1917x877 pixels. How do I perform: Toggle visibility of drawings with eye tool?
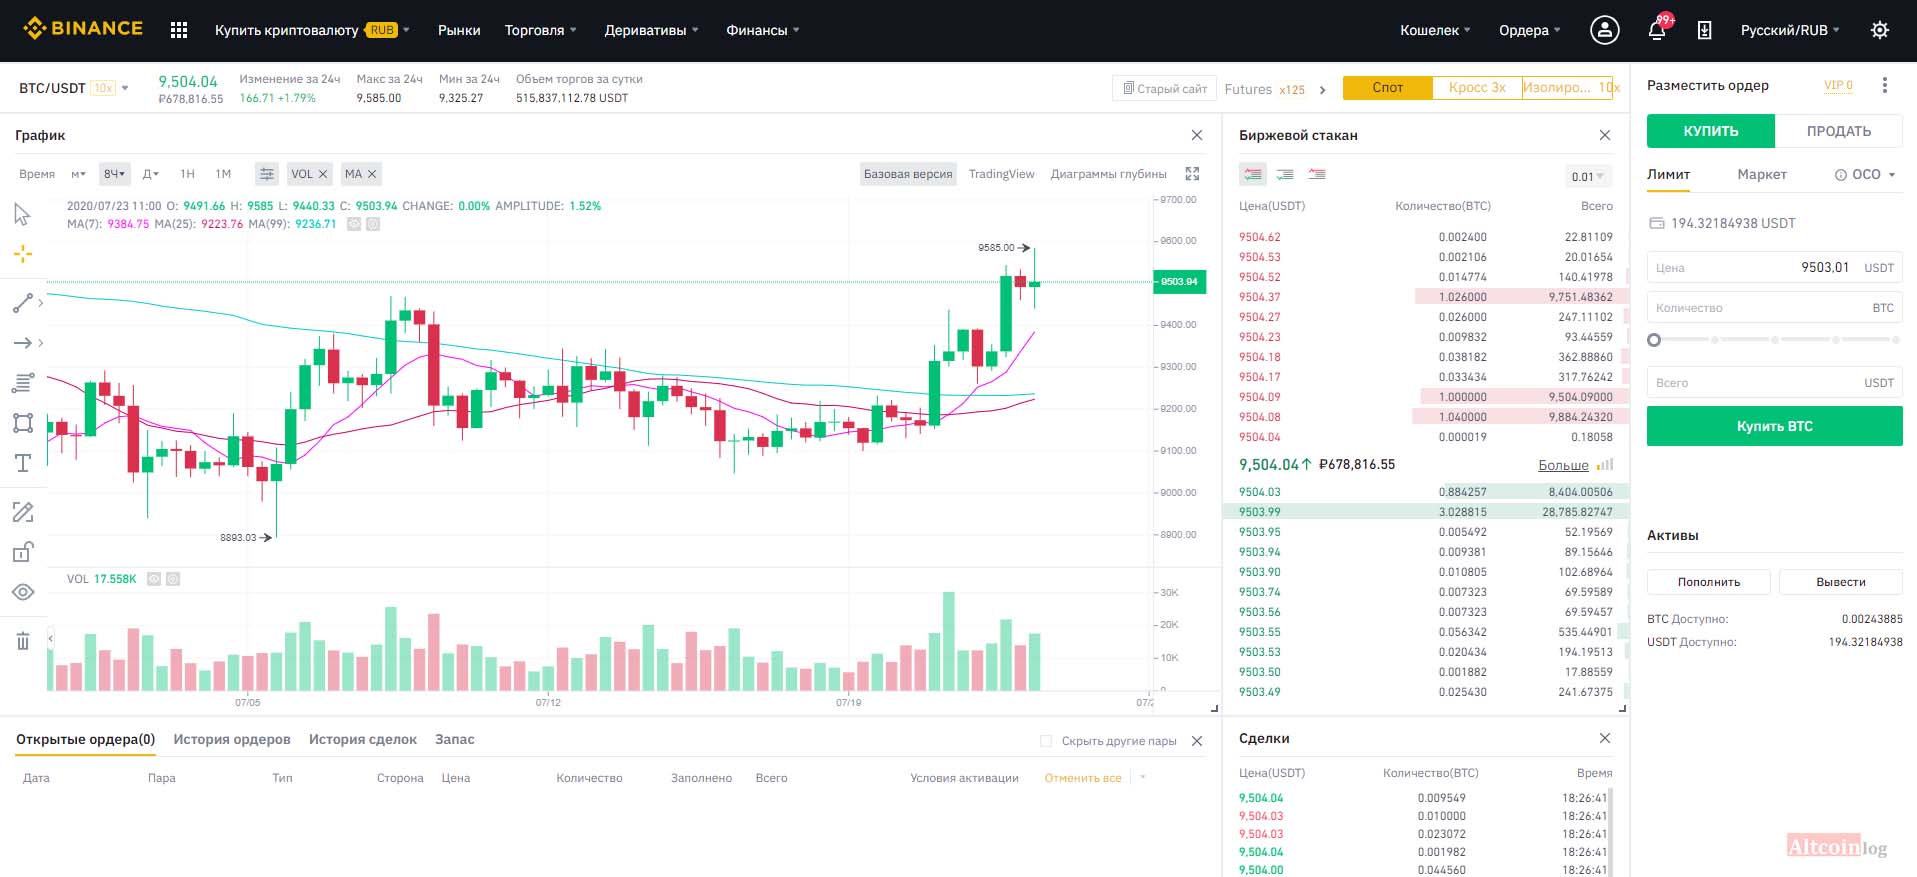coord(22,592)
